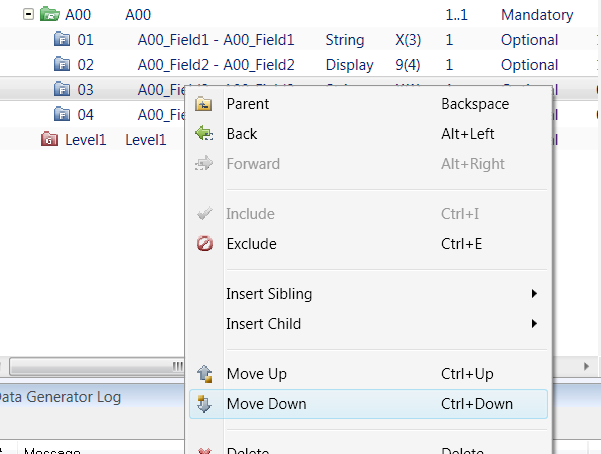This screenshot has height=454, width=601.
Task: Click the field 04 row icon
Action: tap(61, 115)
